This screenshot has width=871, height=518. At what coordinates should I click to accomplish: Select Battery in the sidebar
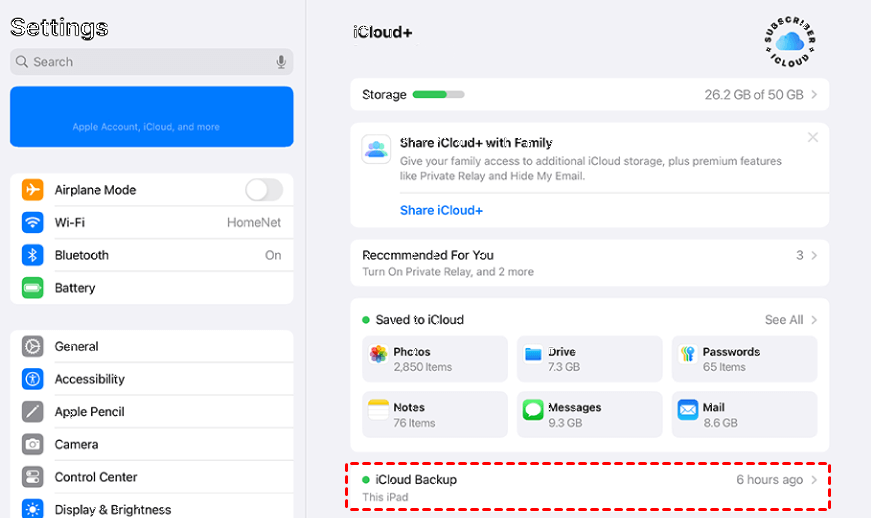pyautogui.click(x=152, y=288)
